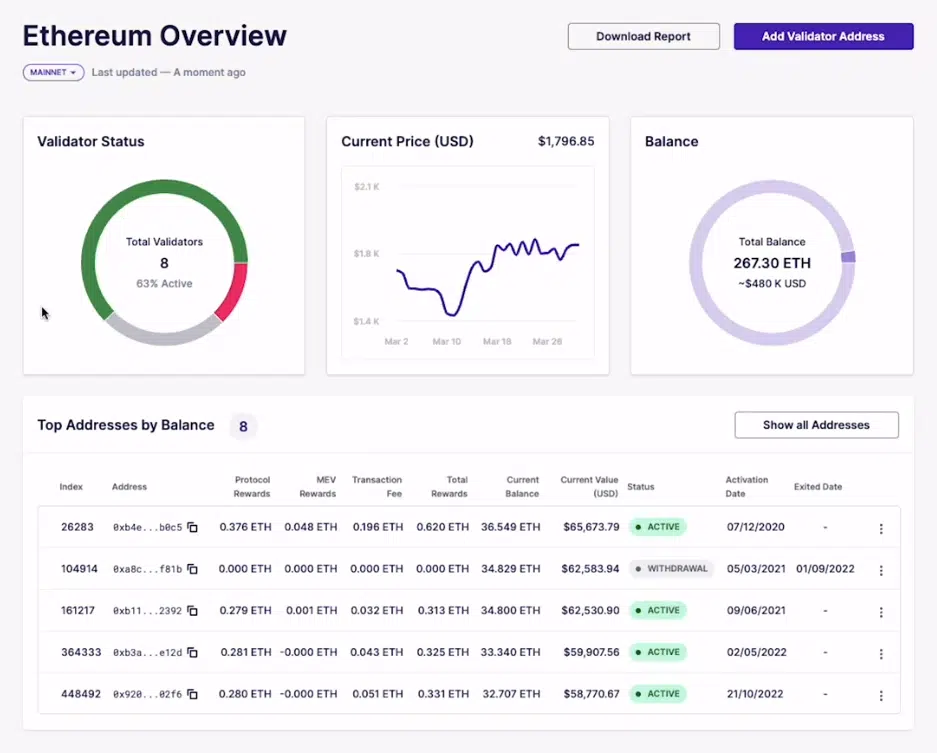Click 63% Active text in donut

[x=164, y=284]
